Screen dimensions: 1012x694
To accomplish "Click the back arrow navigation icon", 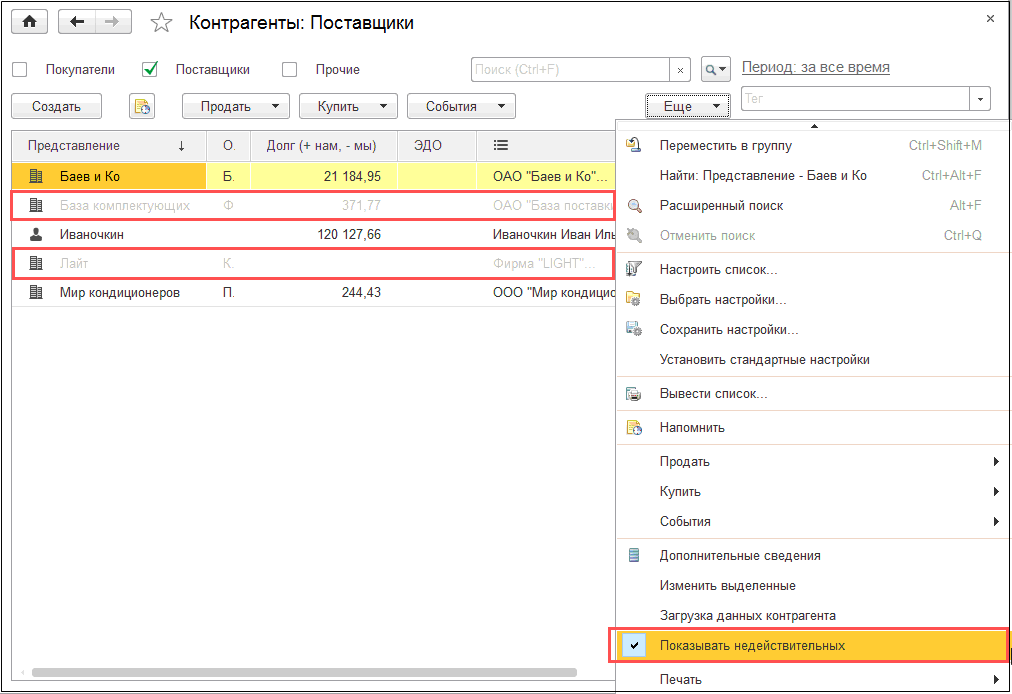I will tap(77, 22).
